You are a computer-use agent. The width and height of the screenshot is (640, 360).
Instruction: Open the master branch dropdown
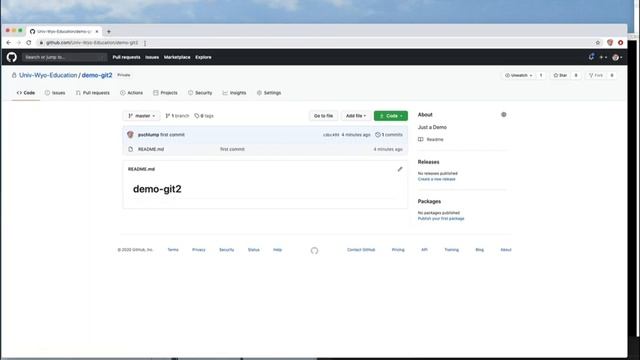142,116
